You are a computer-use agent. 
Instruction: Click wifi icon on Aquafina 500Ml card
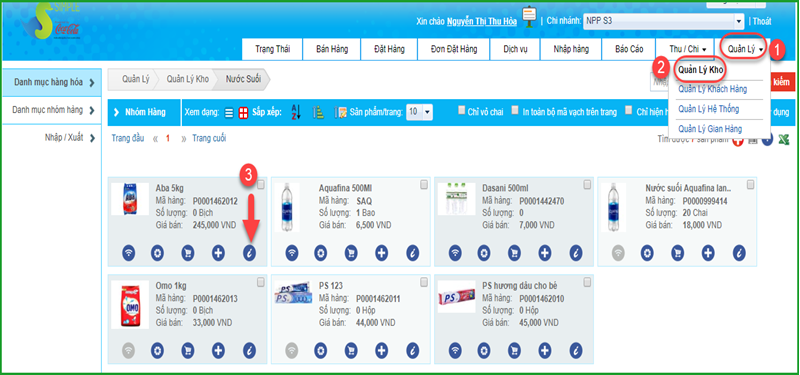pyautogui.click(x=292, y=253)
